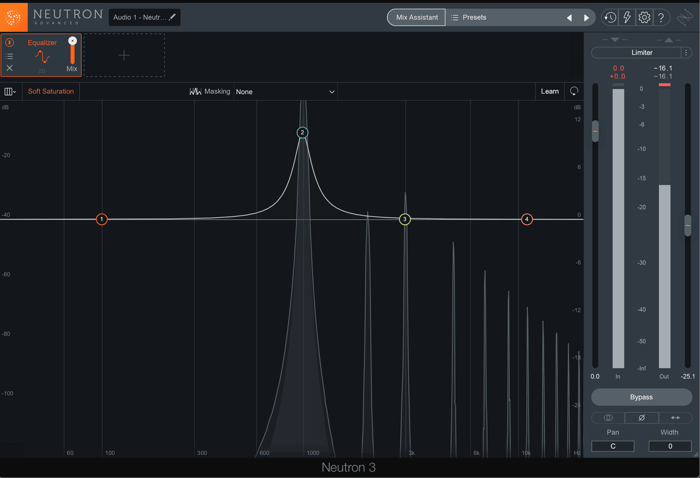Toggle the Equalizer module power button
The width and height of the screenshot is (700, 478).
click(9, 42)
